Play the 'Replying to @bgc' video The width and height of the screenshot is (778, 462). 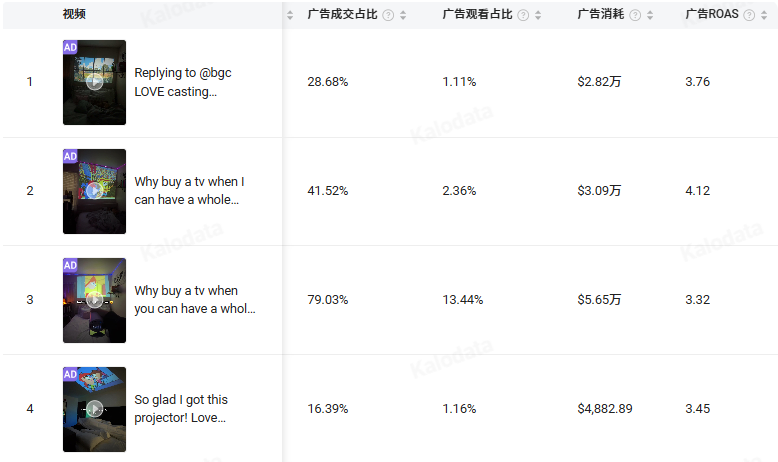(94, 82)
